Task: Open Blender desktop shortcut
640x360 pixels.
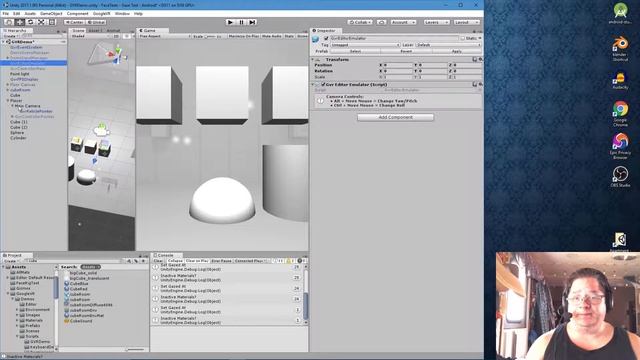Action: pos(620,49)
